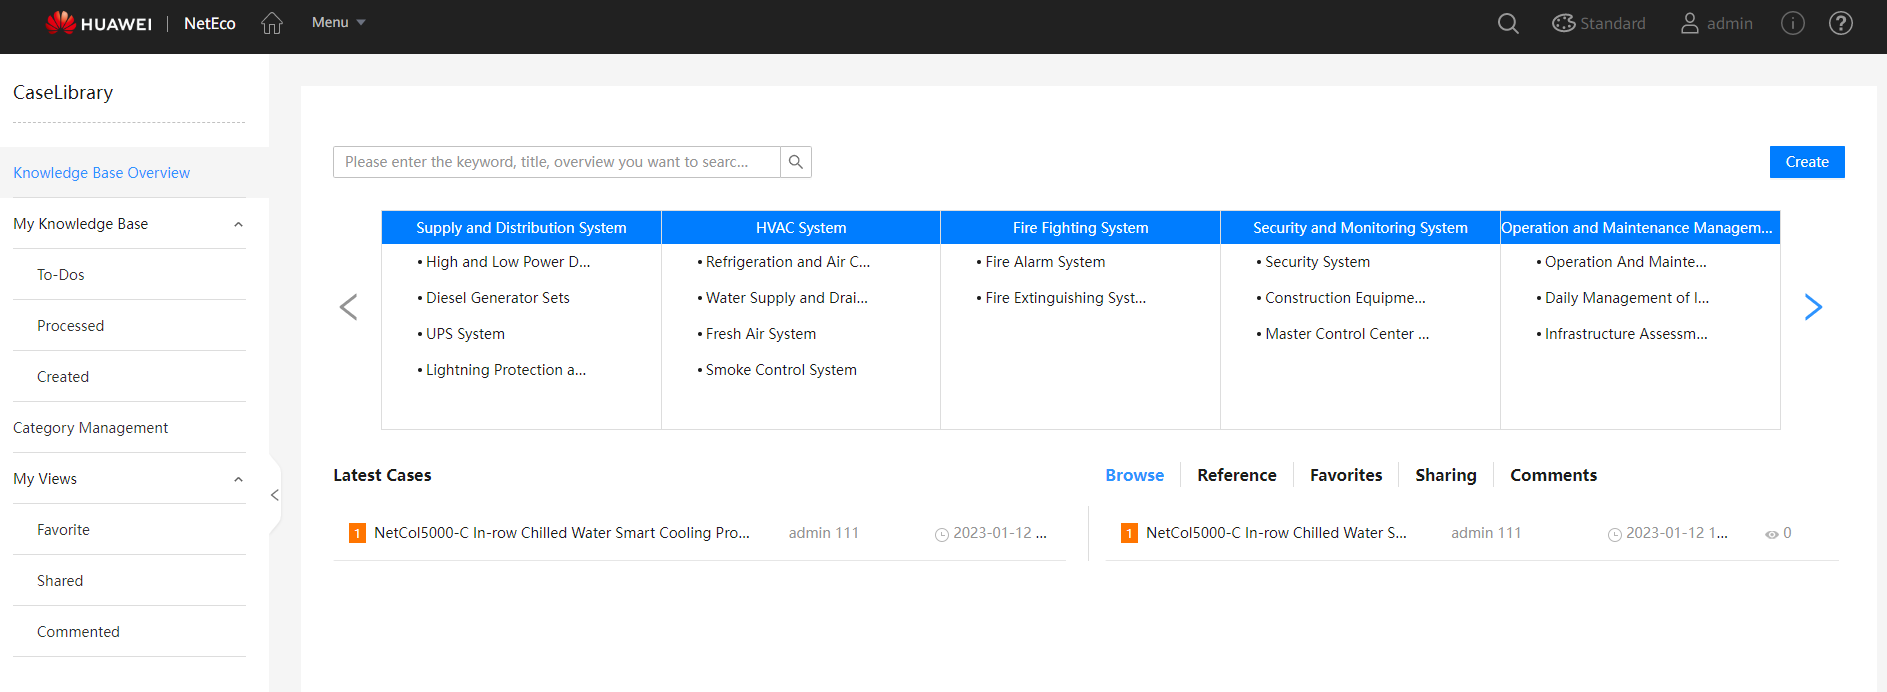Screen dimensions: 1887x692
Task: Open Smoke Control System subcategory
Action: (781, 370)
